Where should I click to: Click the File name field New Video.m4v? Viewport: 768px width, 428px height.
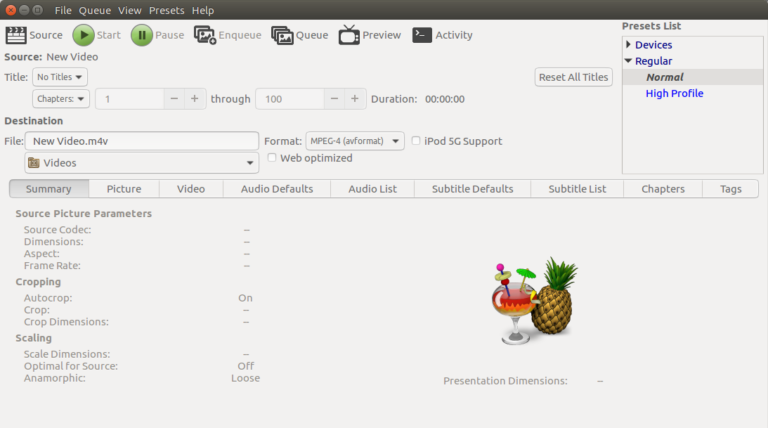click(x=142, y=141)
